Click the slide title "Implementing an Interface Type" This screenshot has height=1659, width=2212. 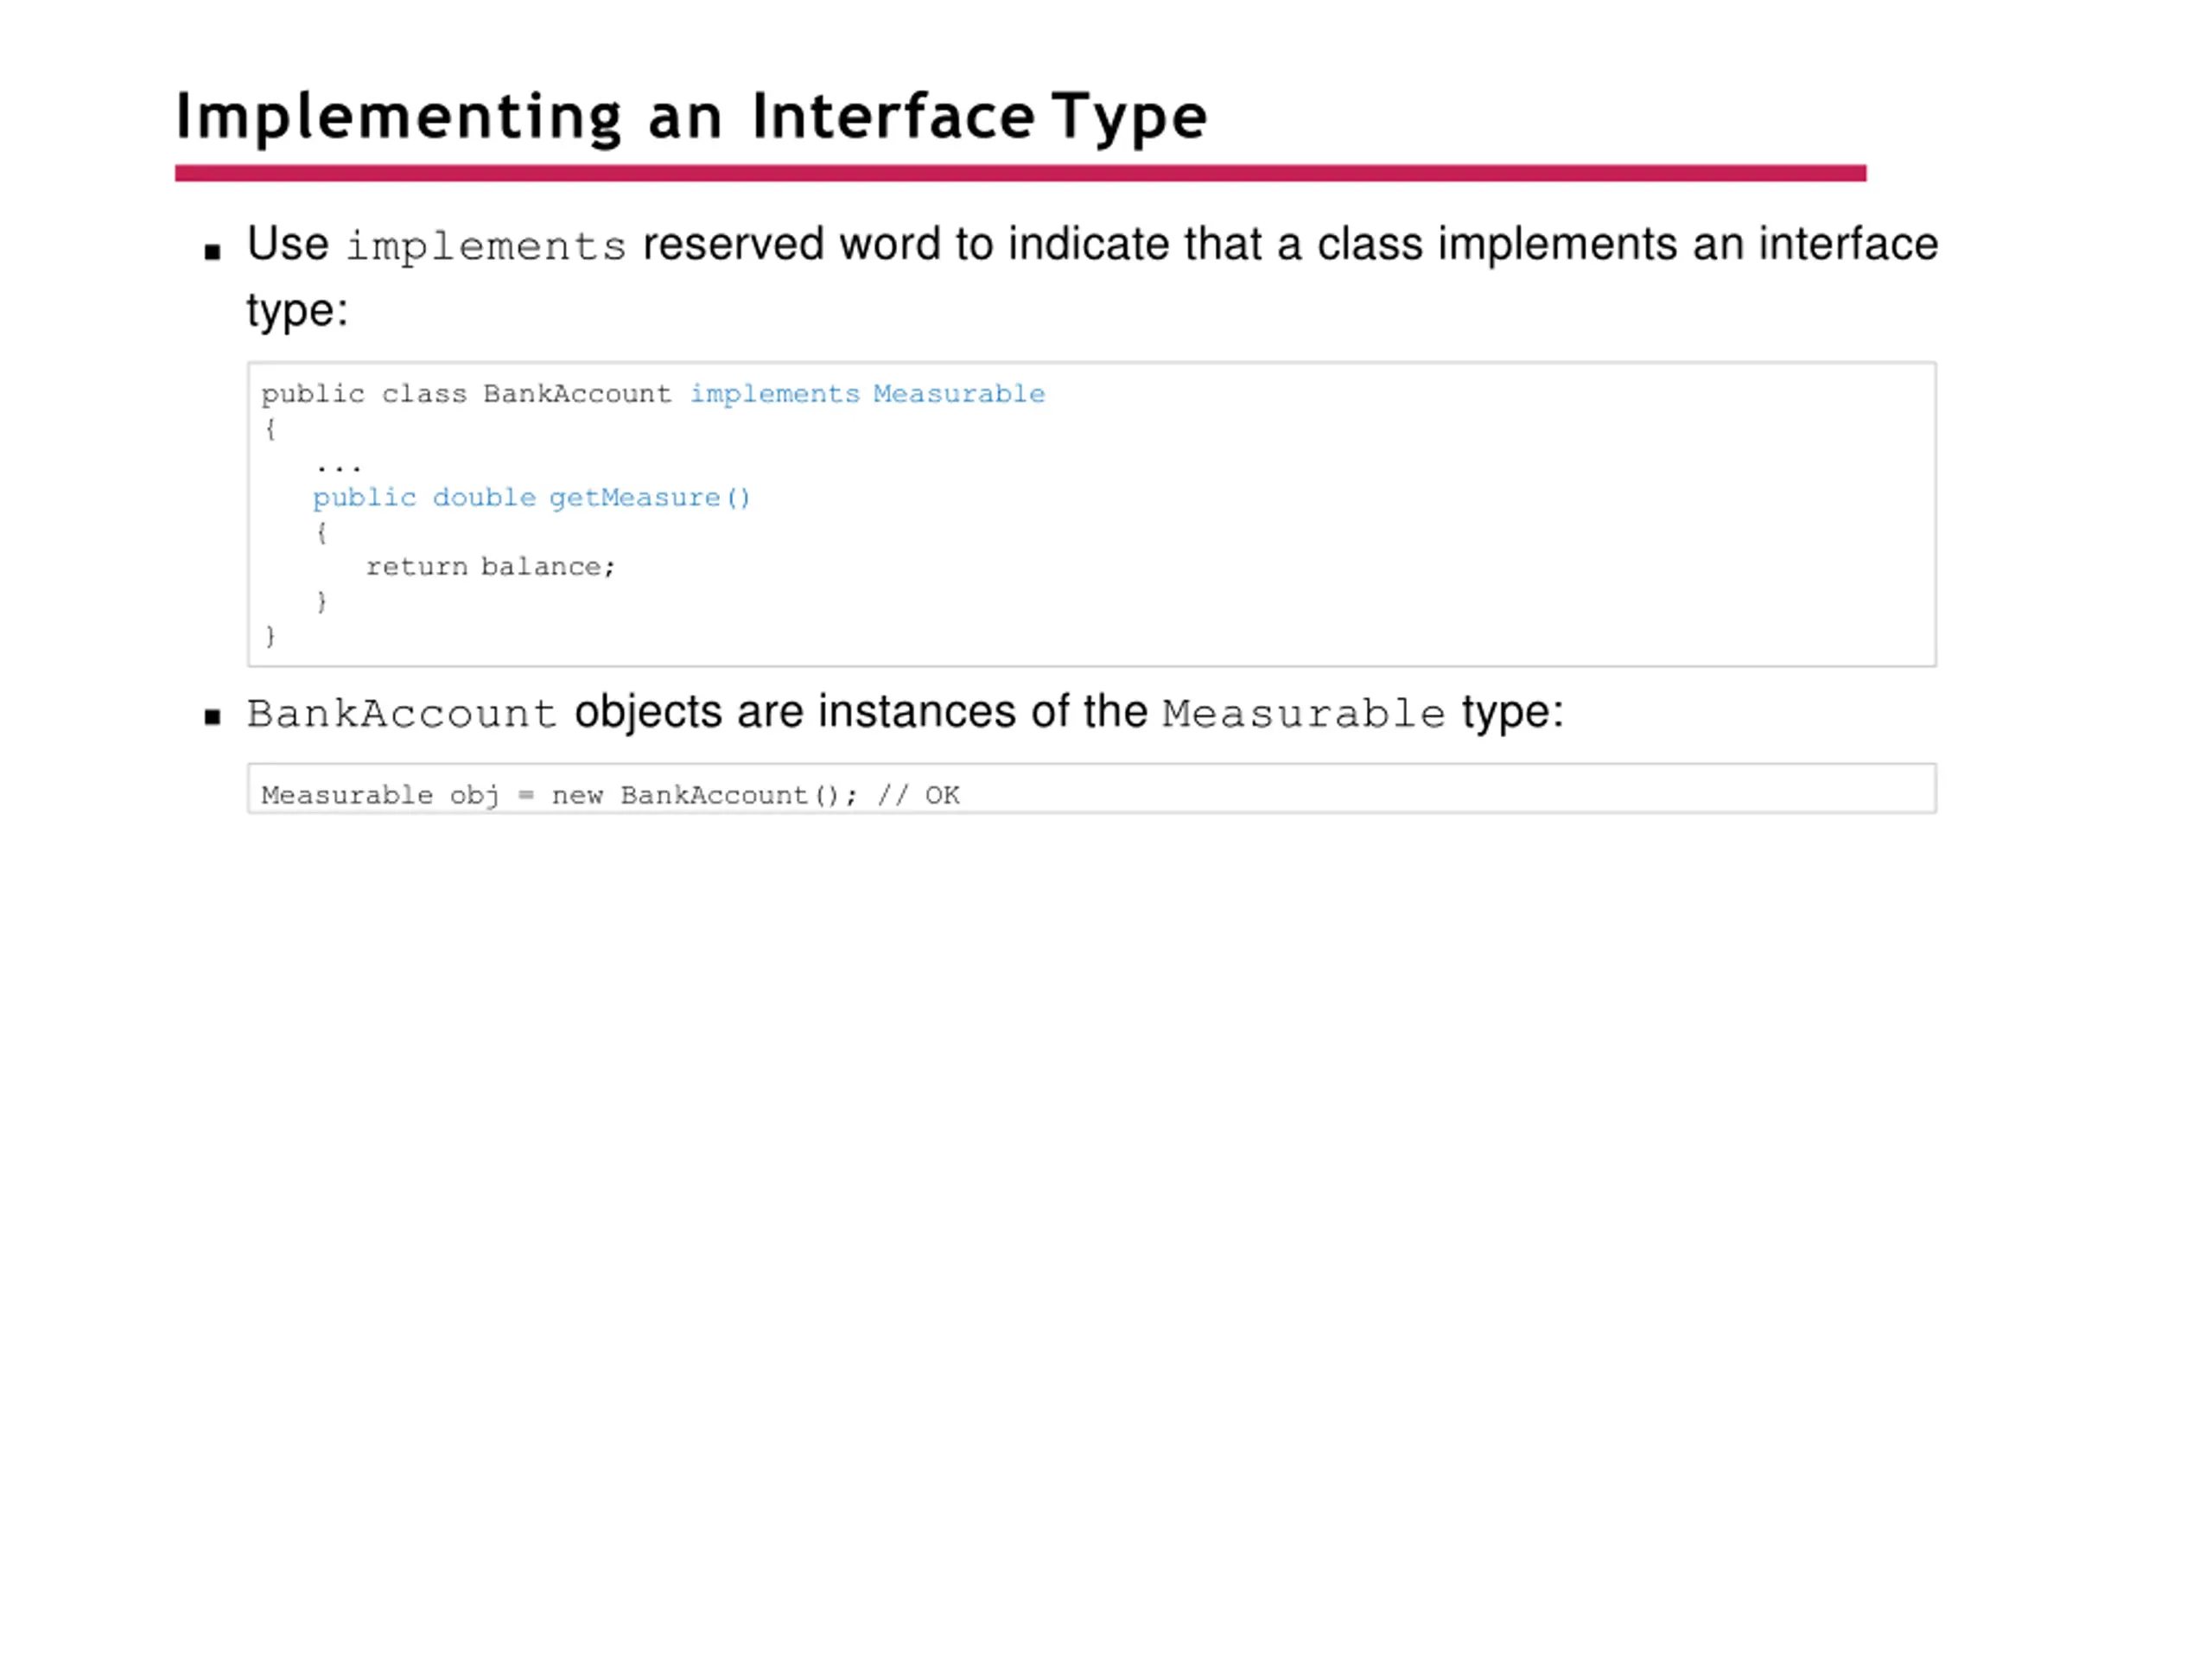tap(691, 117)
